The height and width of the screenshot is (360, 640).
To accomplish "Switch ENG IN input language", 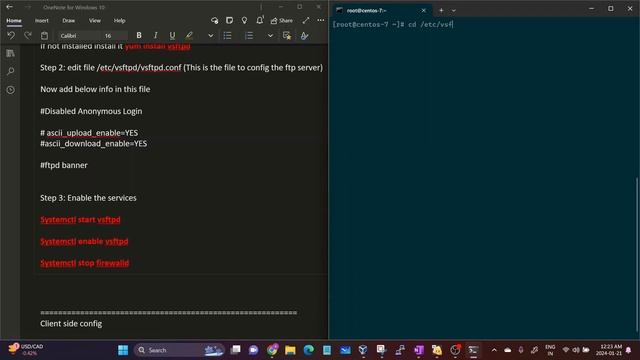I will 550,350.
